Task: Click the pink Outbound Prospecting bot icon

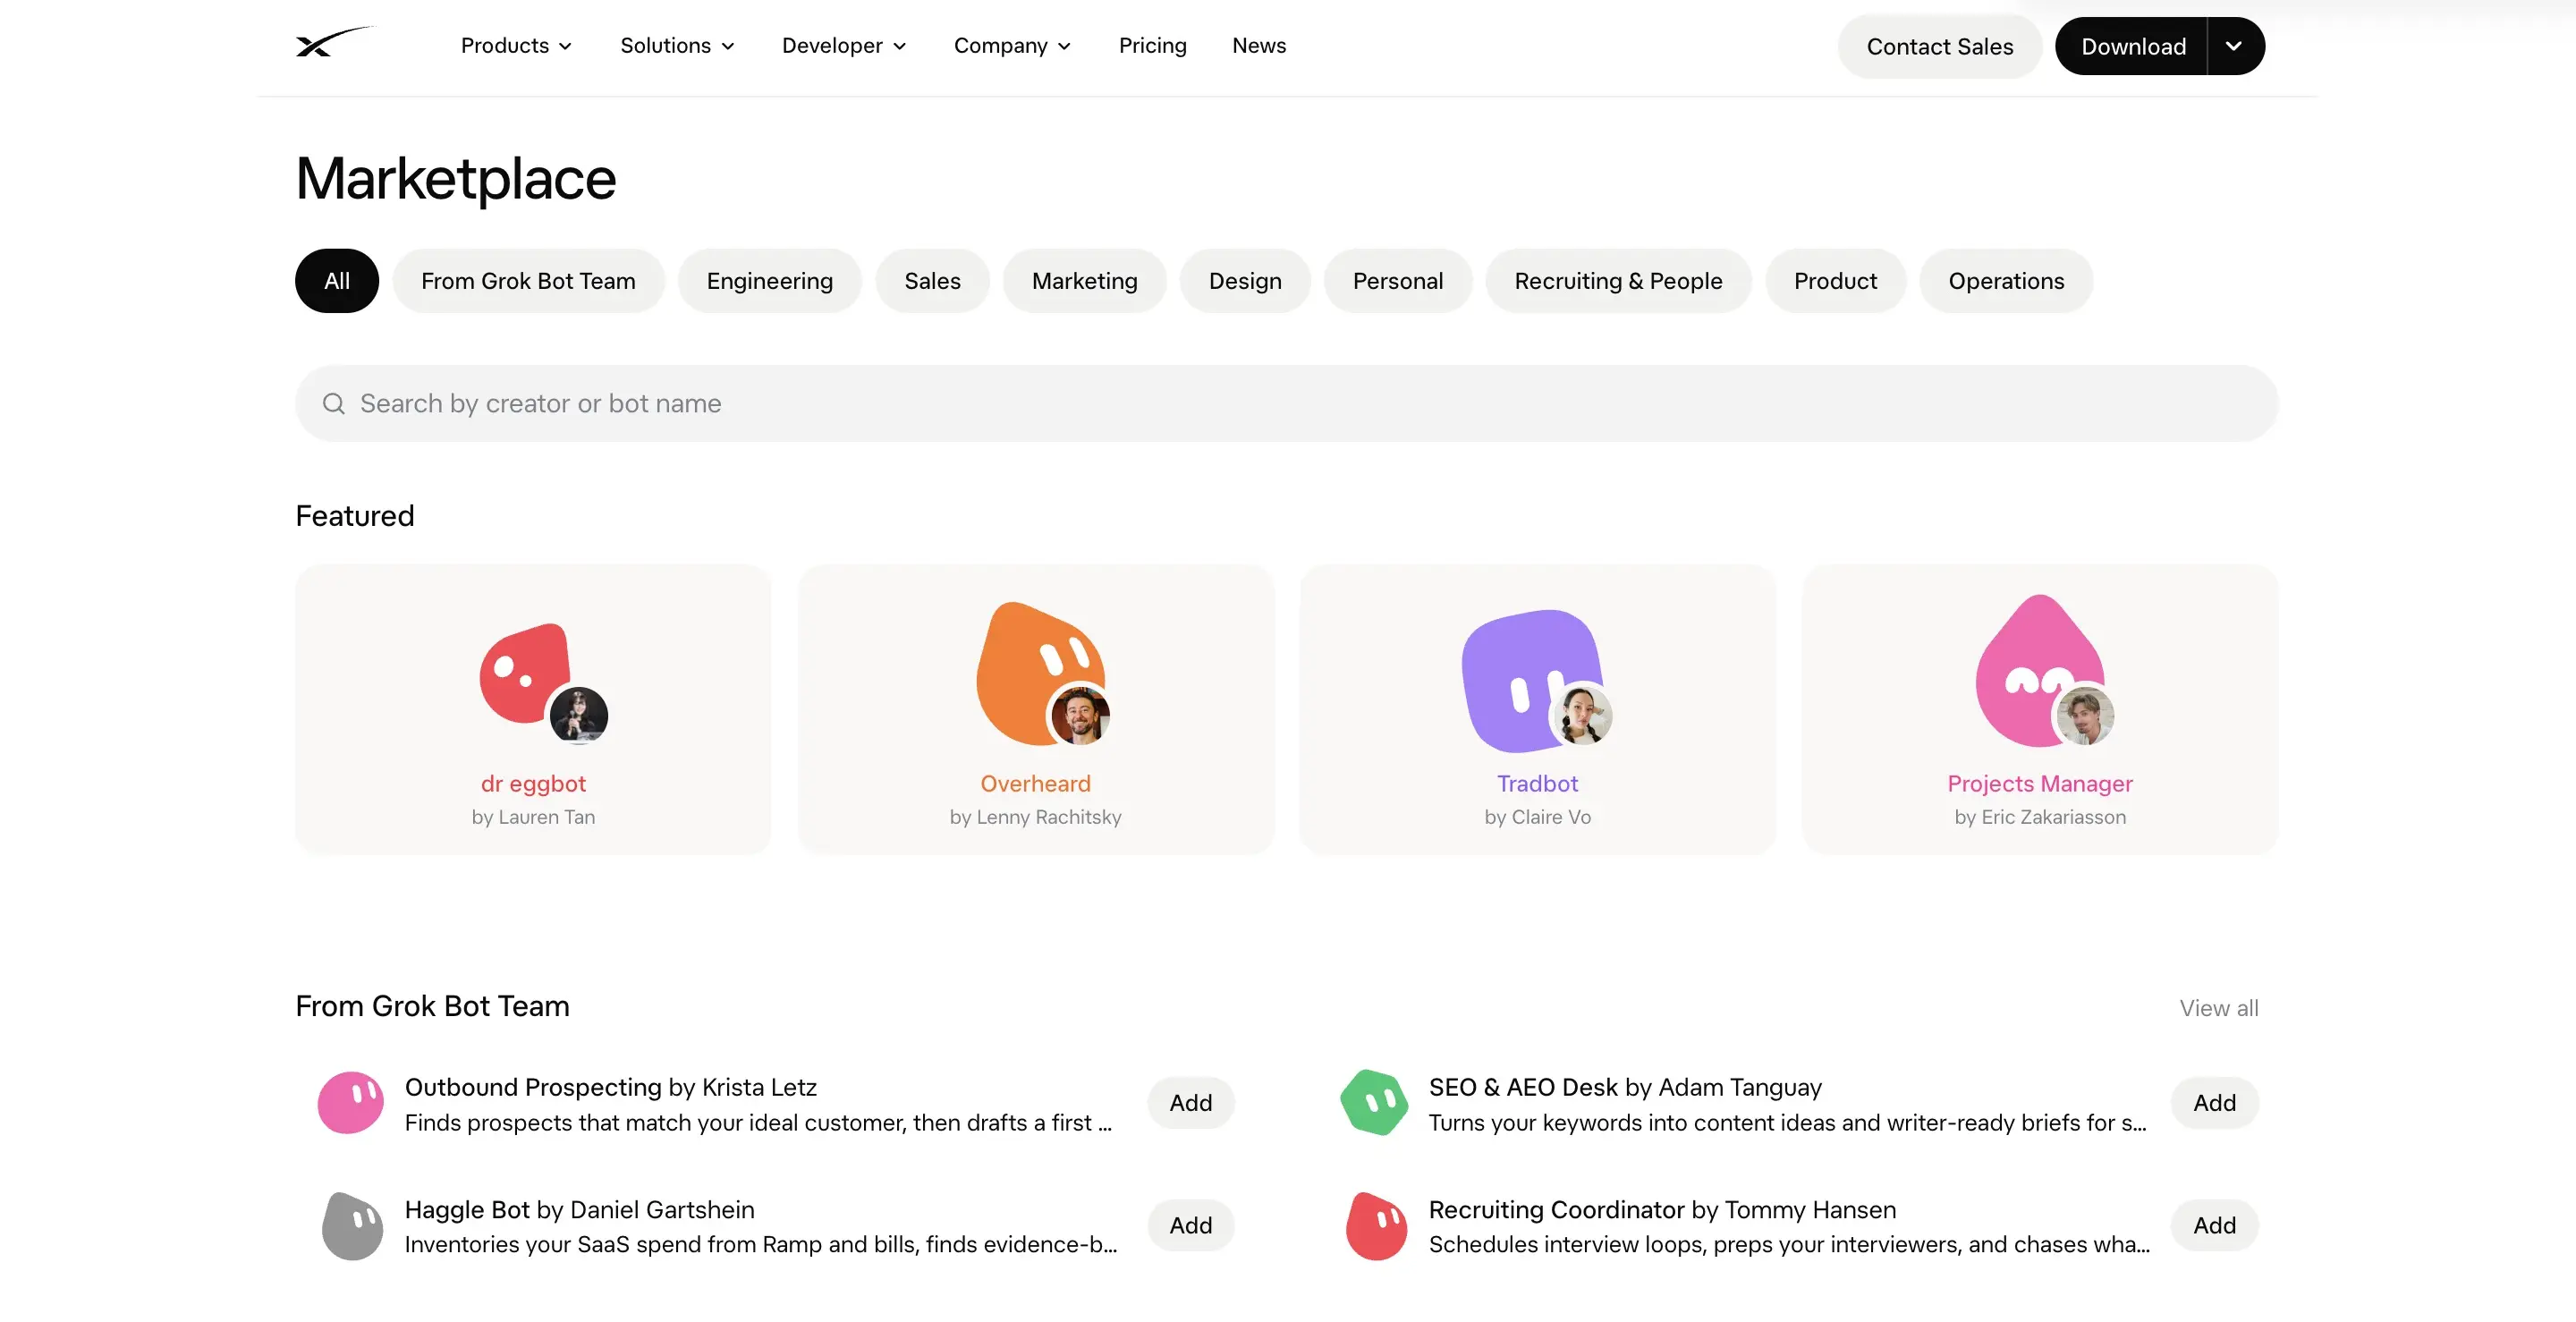Action: coord(351,1103)
